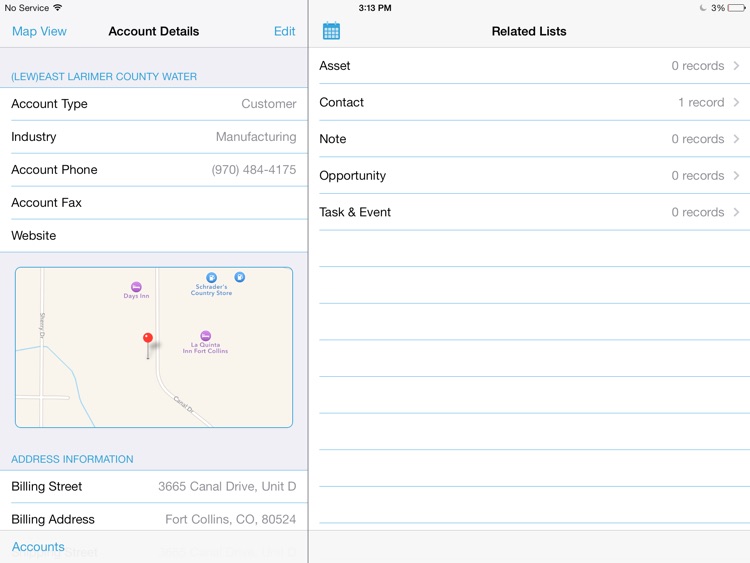Tap the ADDRESS INFORMATION section header
Image resolution: width=750 pixels, height=563 pixels.
pos(72,459)
